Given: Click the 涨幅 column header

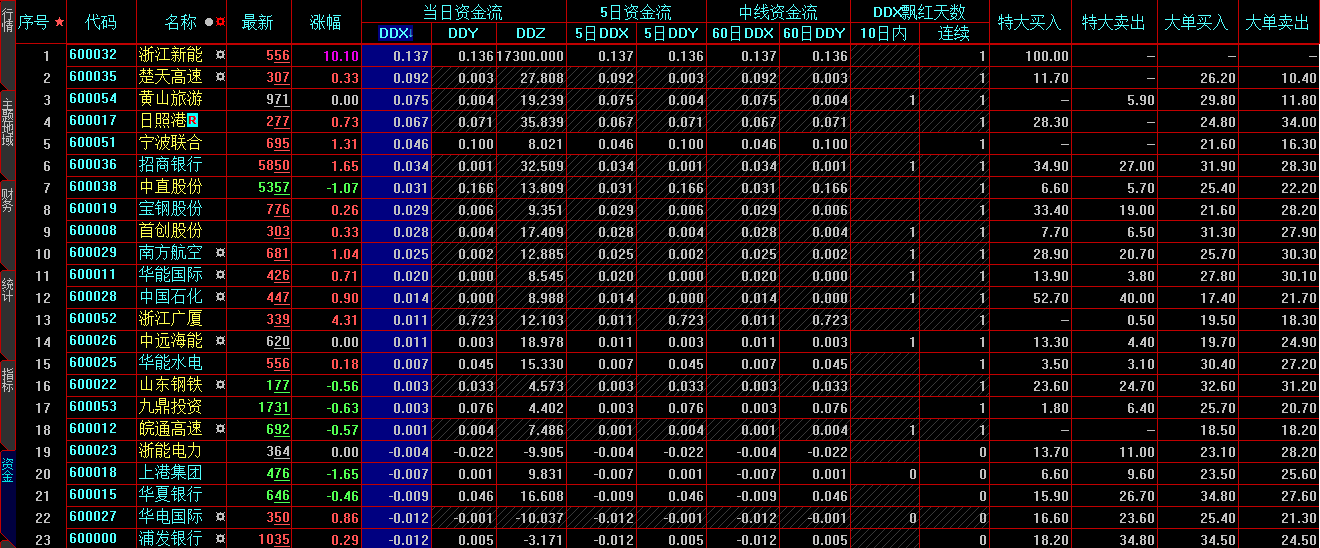Looking at the screenshot, I should pyautogui.click(x=326, y=22).
